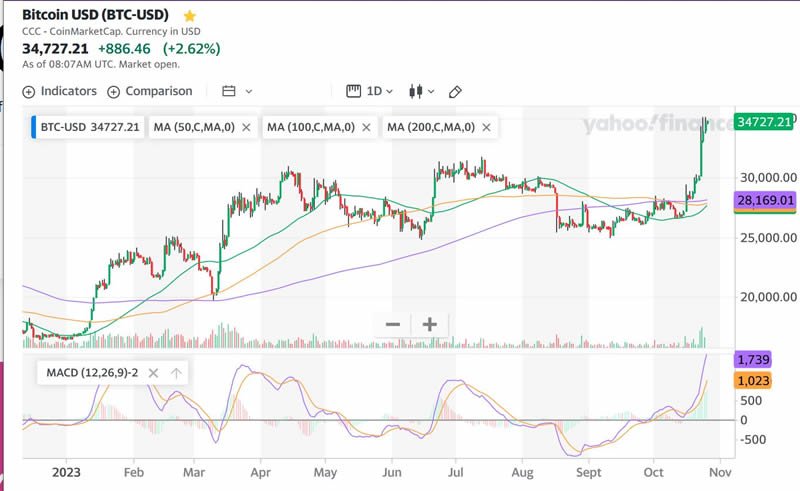
Task: Click the zoom in plus button
Action: pyautogui.click(x=430, y=324)
